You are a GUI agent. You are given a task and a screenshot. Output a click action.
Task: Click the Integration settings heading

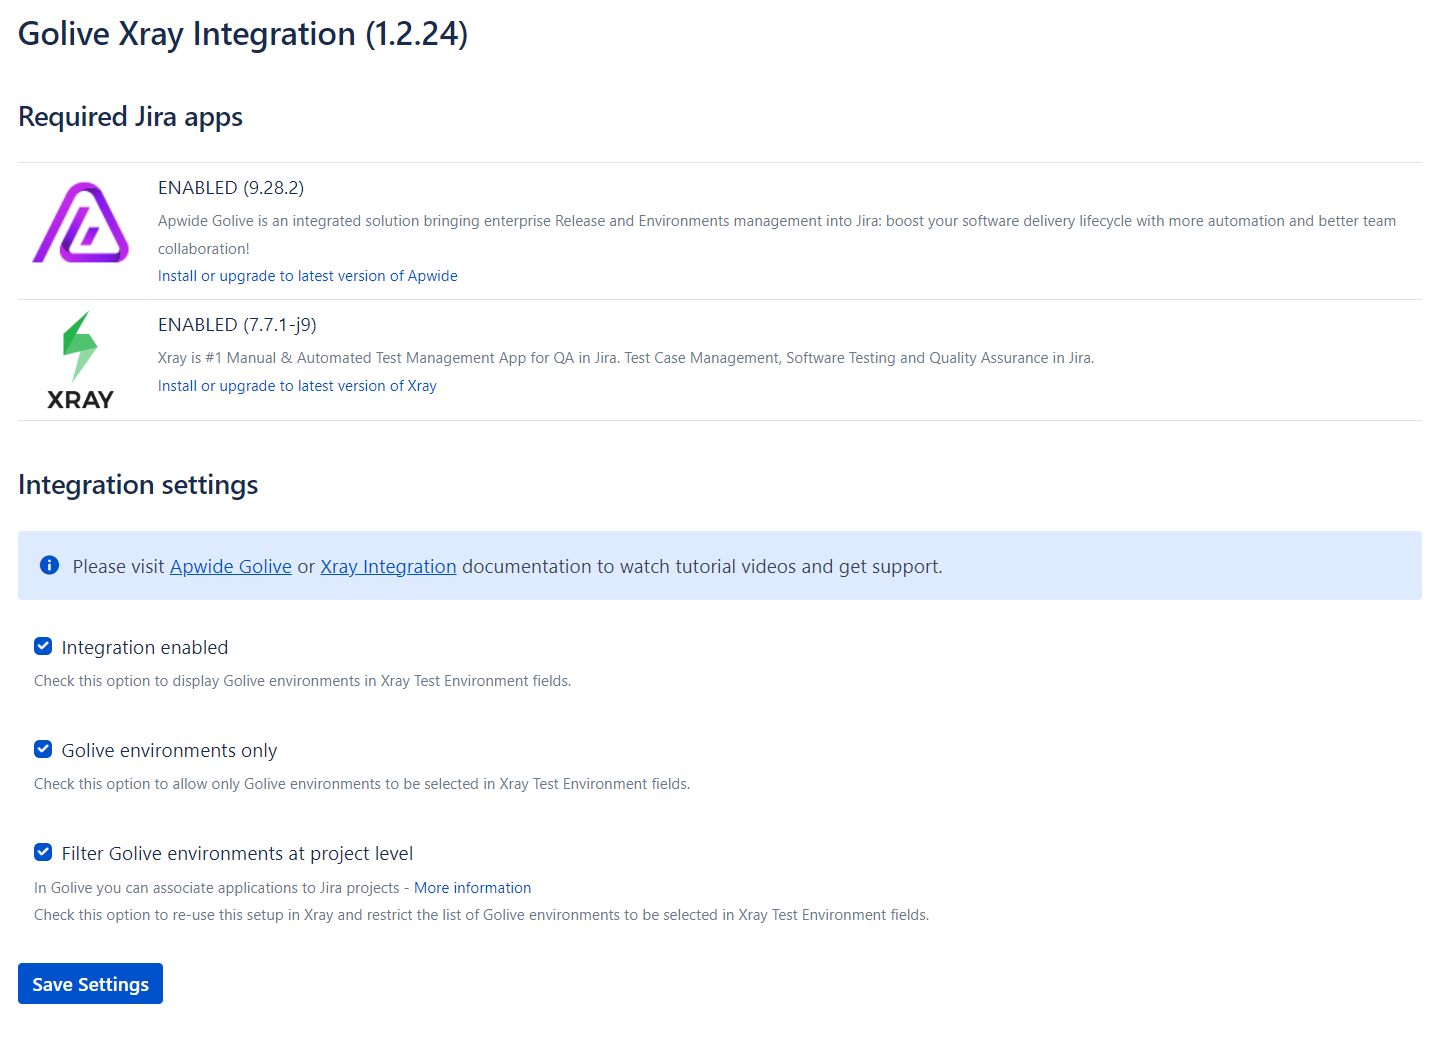coord(138,485)
